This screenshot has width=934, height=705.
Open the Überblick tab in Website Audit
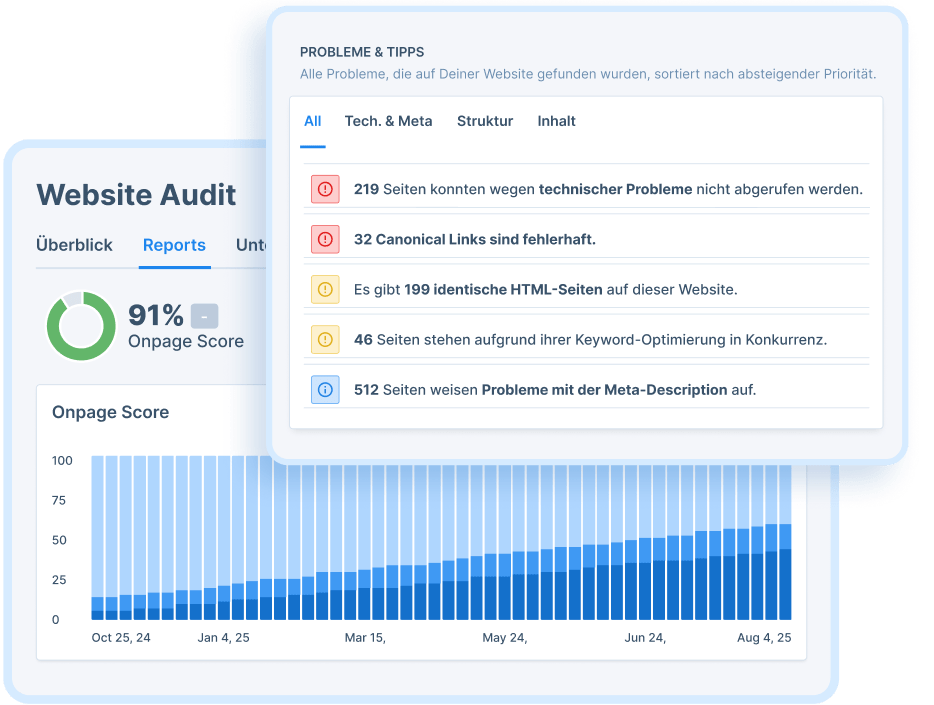point(74,245)
